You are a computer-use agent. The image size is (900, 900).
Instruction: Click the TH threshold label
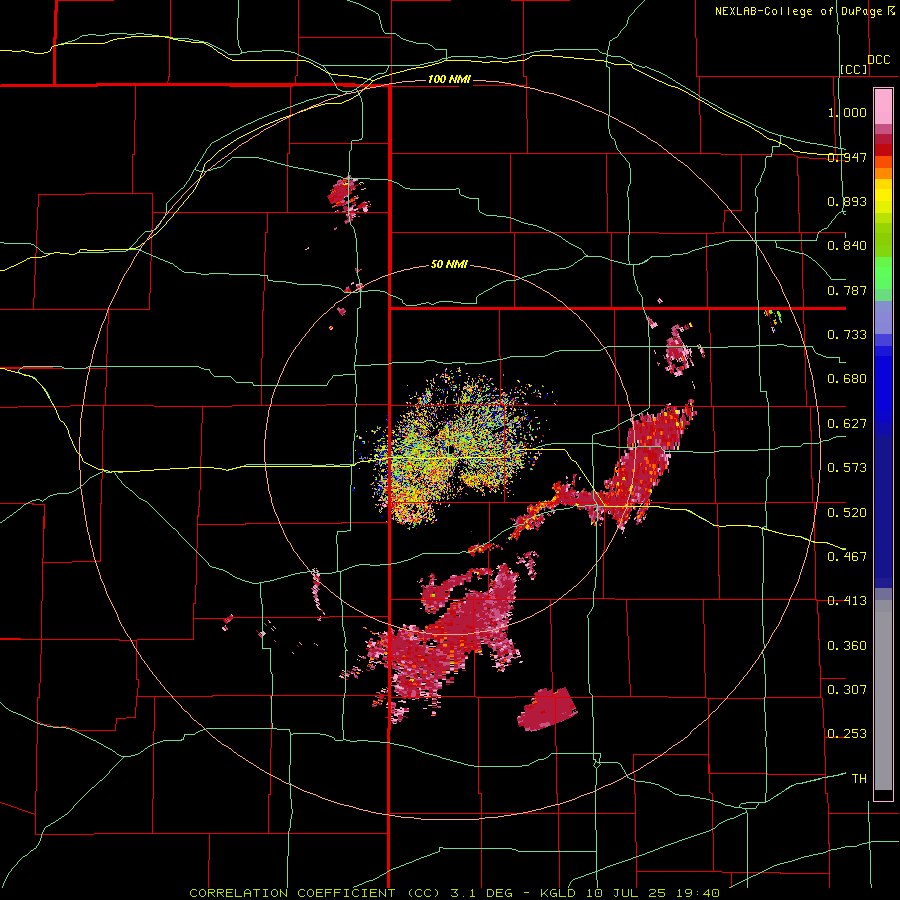point(859,778)
